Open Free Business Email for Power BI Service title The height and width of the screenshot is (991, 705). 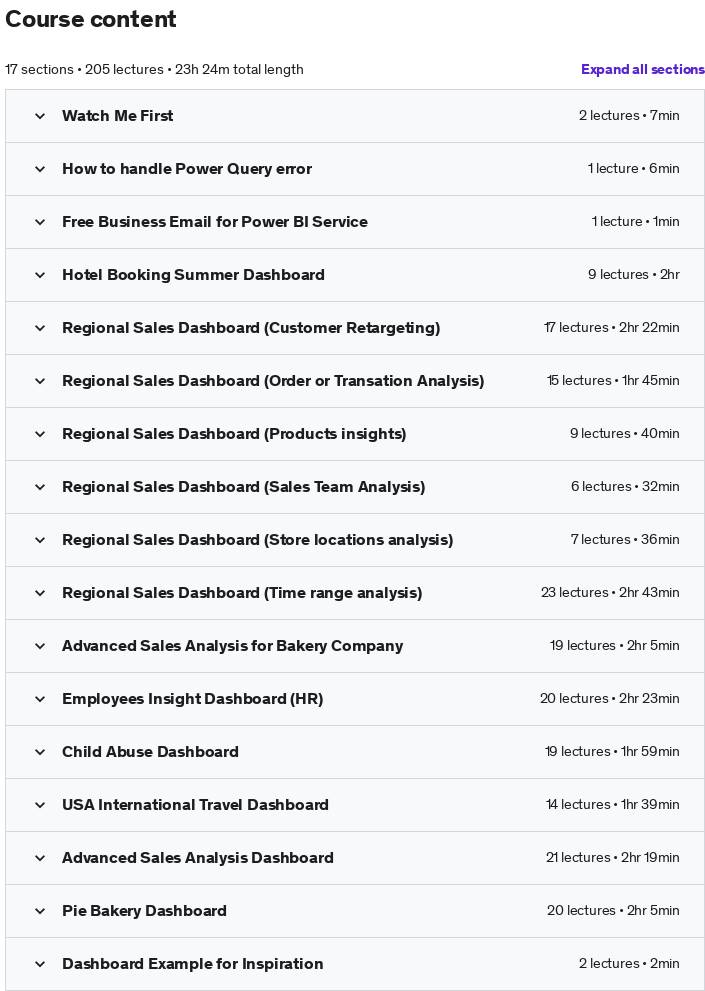(x=215, y=222)
